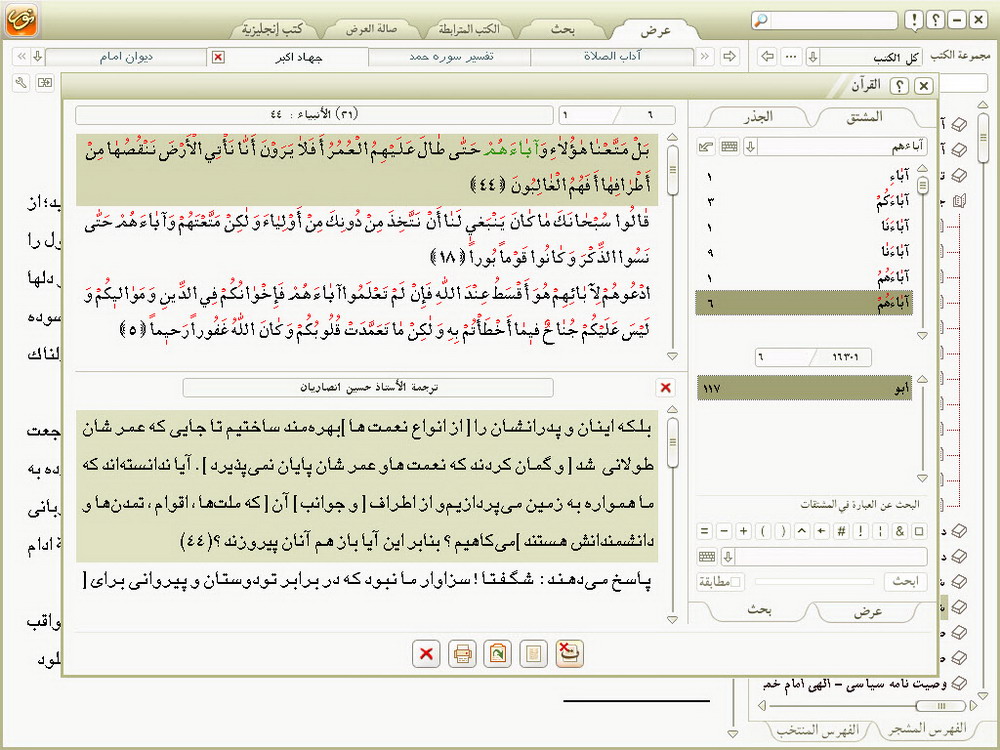Click the translation toggle icon with red X
The width and height of the screenshot is (1000, 750).
570,654
